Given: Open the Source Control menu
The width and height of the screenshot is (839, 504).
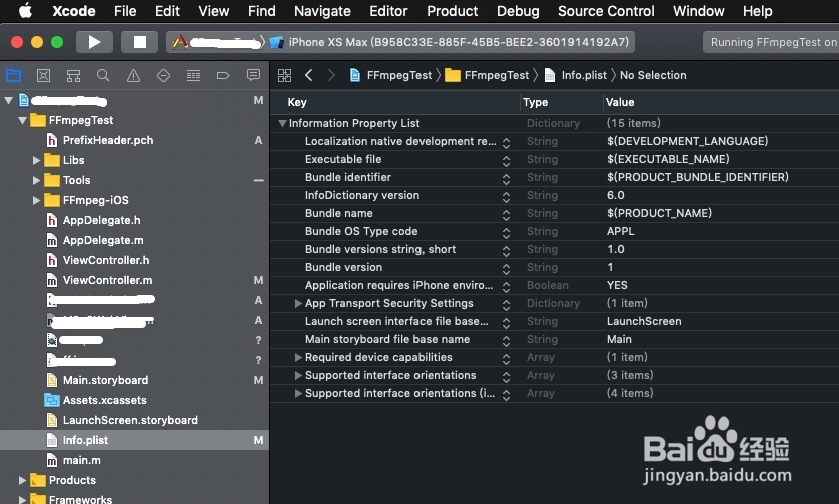Looking at the screenshot, I should point(606,11).
